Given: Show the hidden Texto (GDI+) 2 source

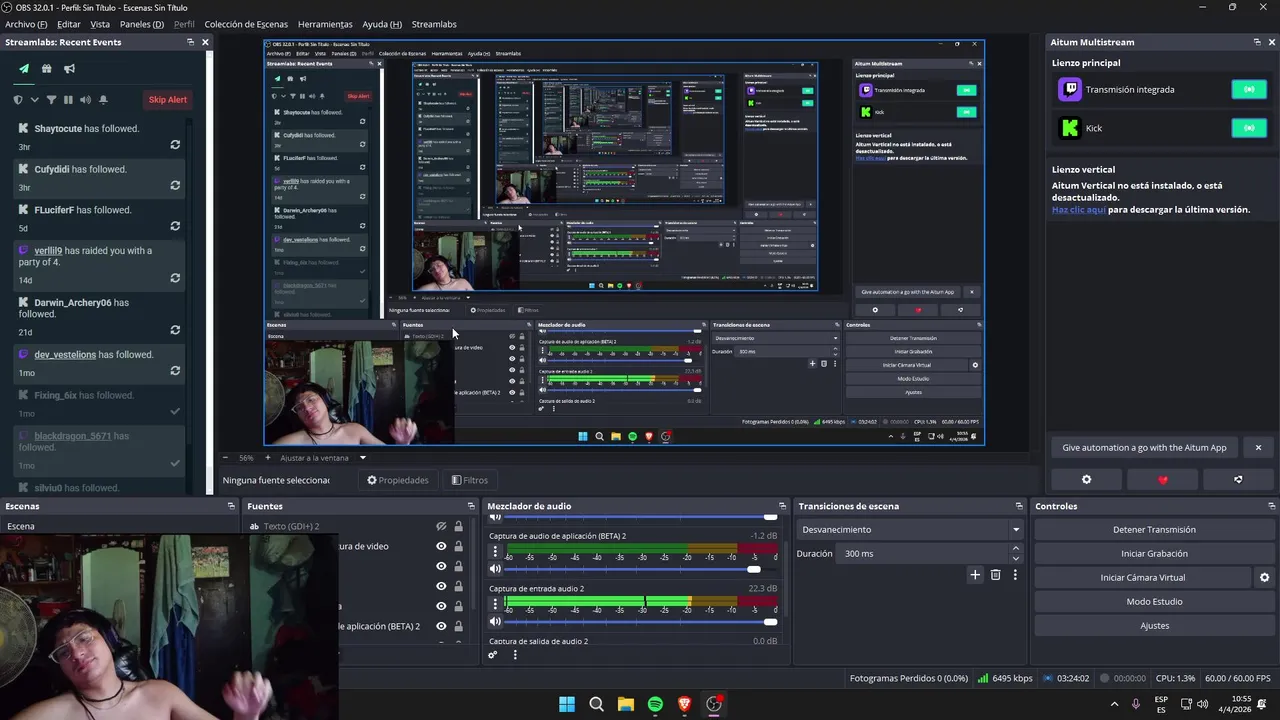Looking at the screenshot, I should coord(441,526).
